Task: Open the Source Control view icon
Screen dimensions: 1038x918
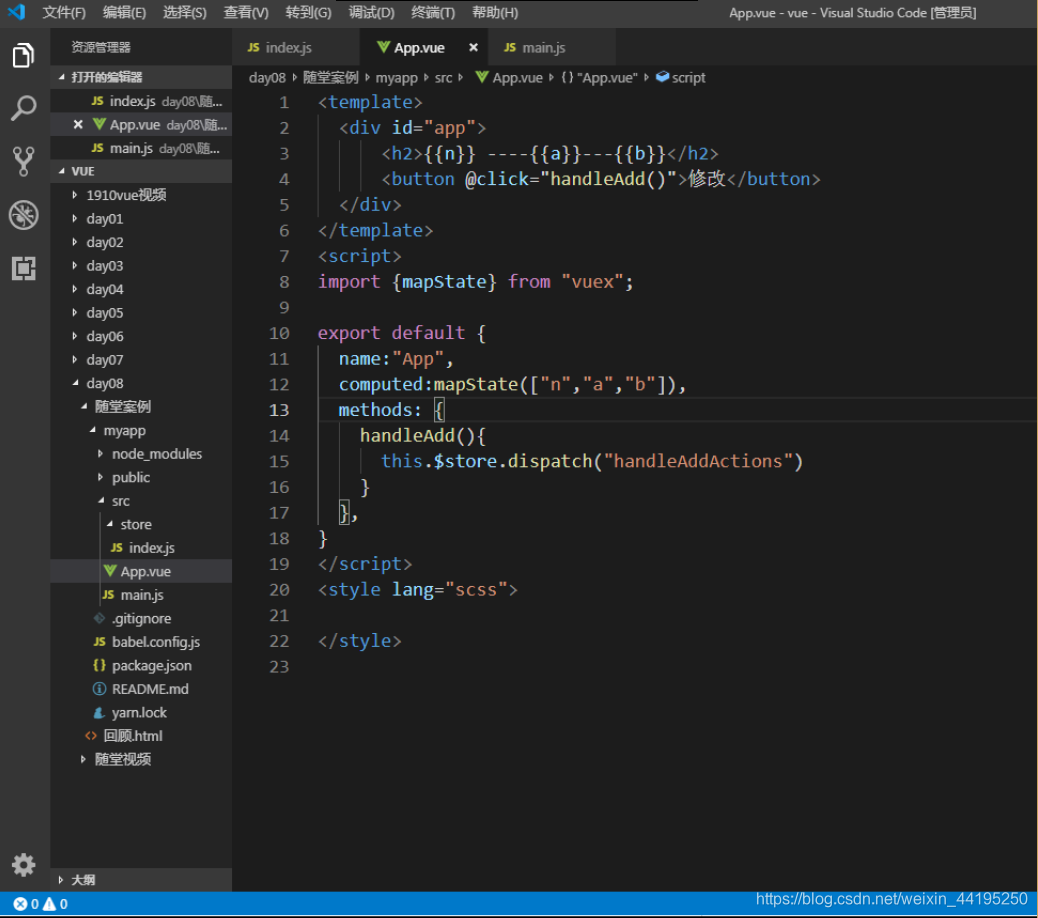Action: pyautogui.click(x=23, y=161)
